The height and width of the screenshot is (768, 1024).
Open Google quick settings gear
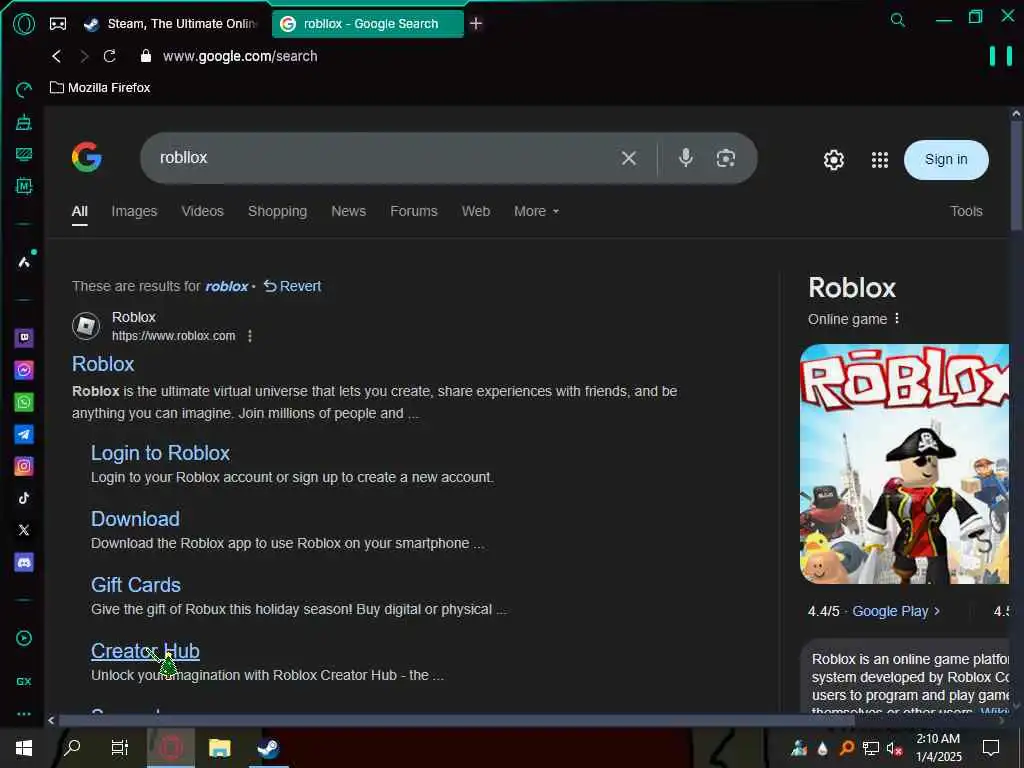coord(833,160)
